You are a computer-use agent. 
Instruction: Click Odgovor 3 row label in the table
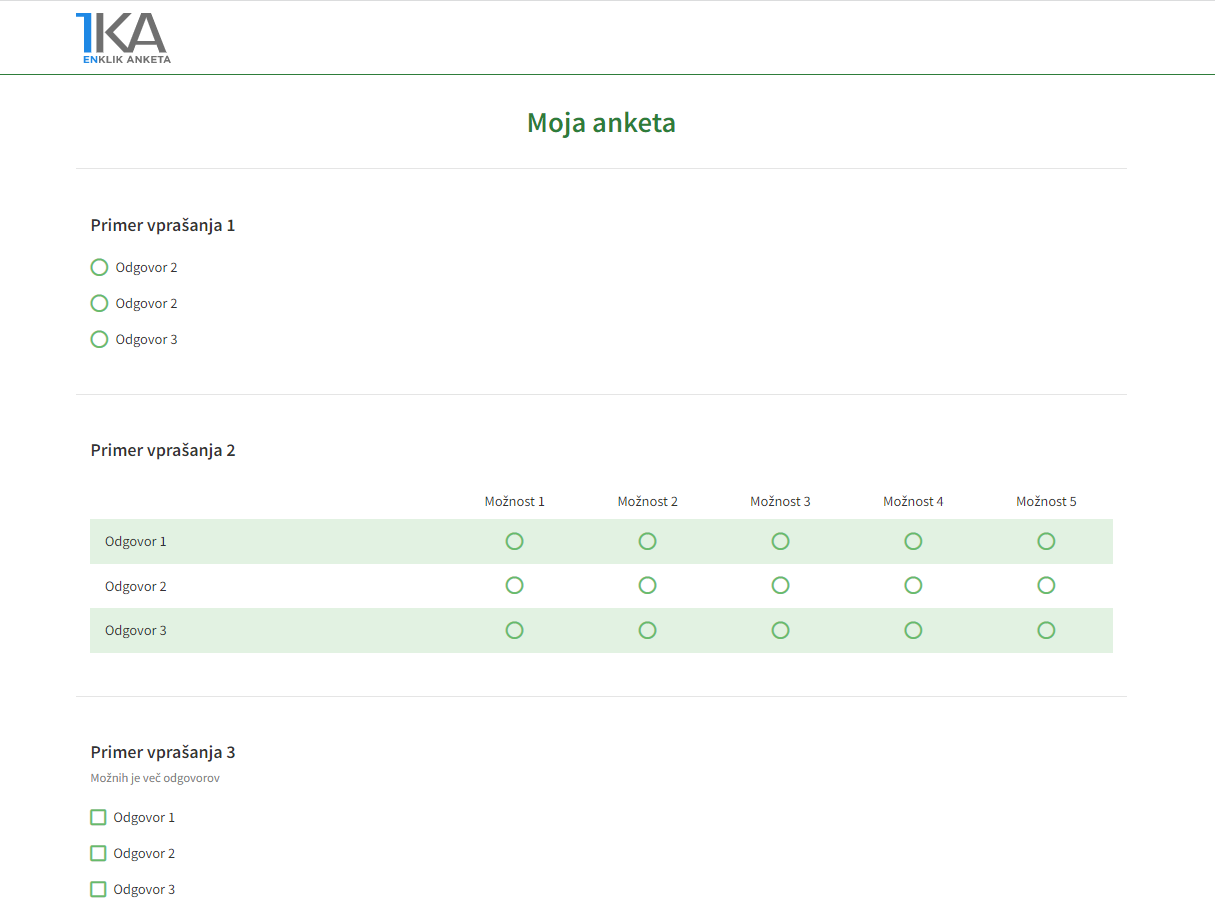pyautogui.click(x=136, y=630)
